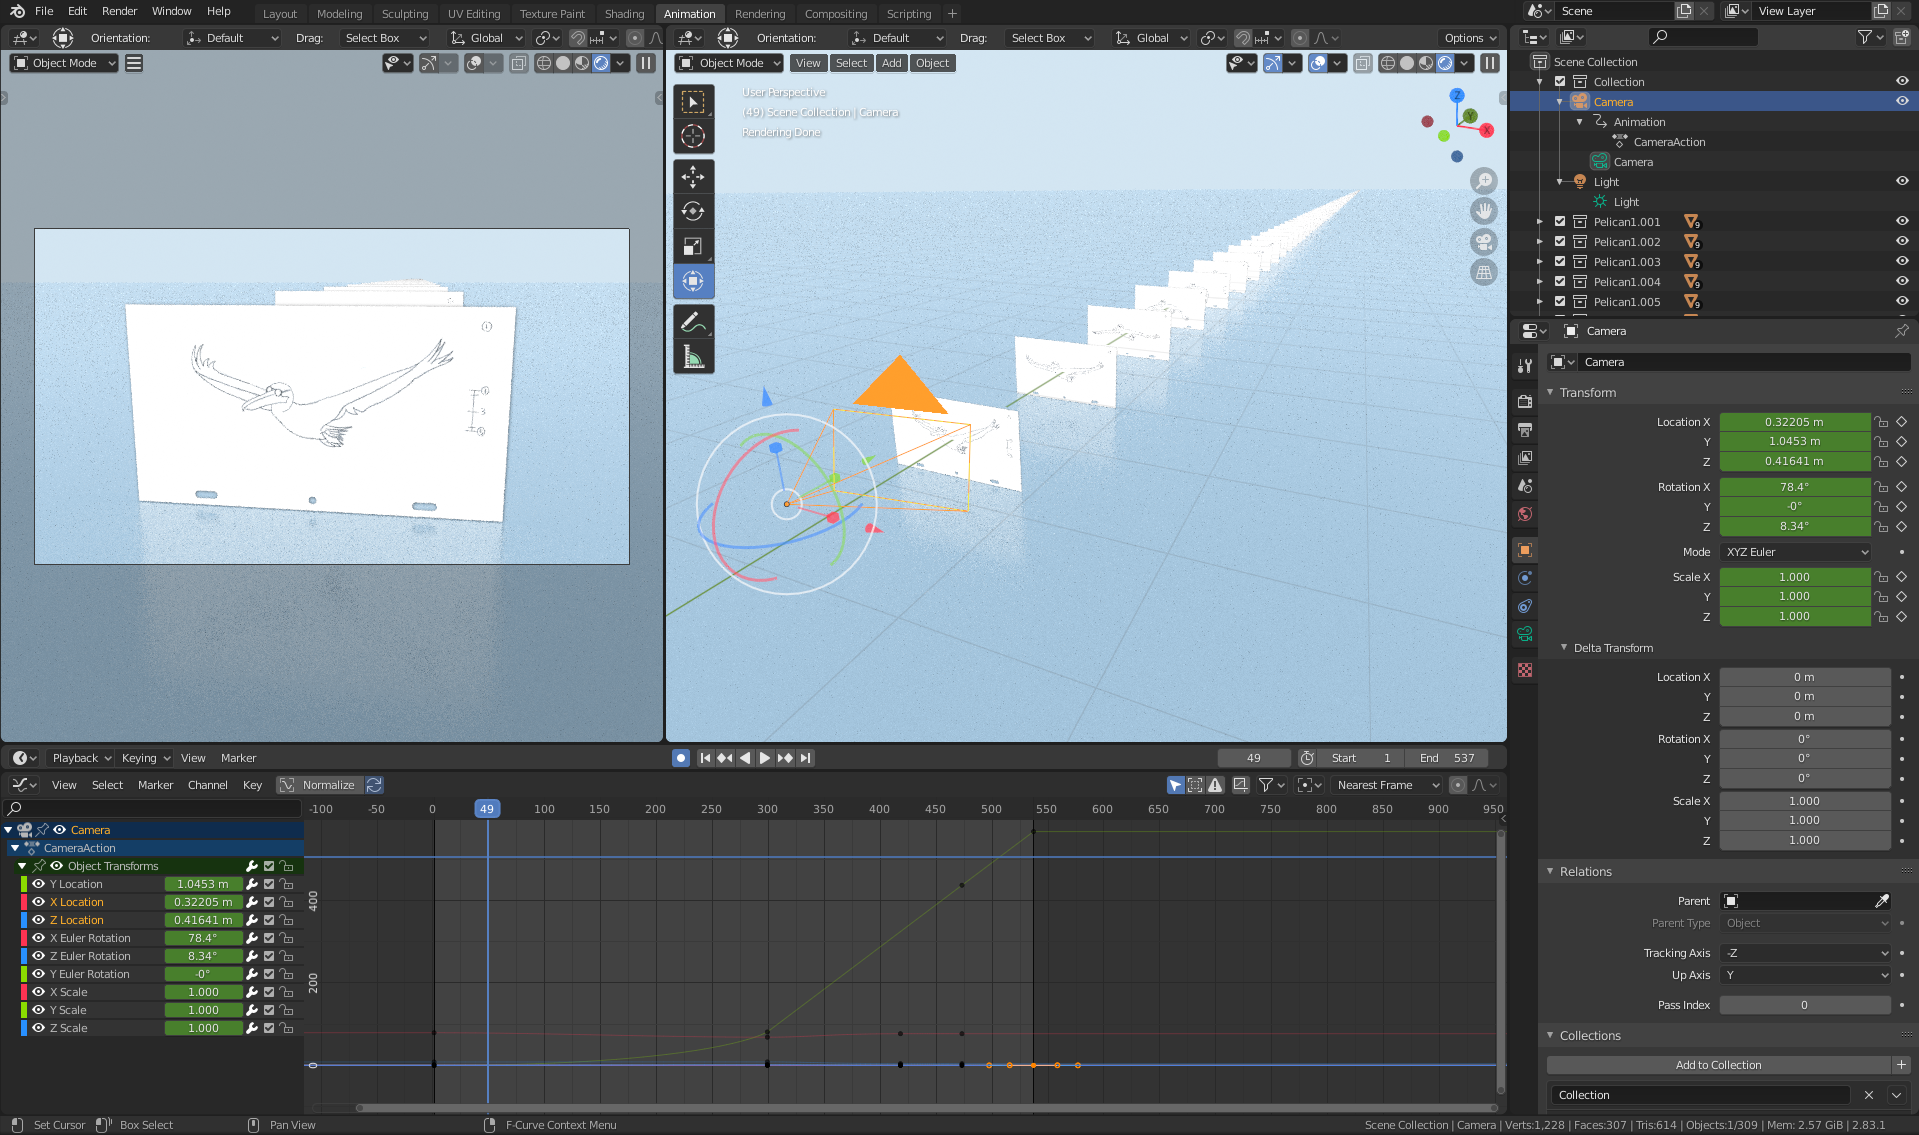The width and height of the screenshot is (1919, 1135).
Task: Uncheck the Pelican1.002 collection checkbox
Action: [x=1560, y=241]
